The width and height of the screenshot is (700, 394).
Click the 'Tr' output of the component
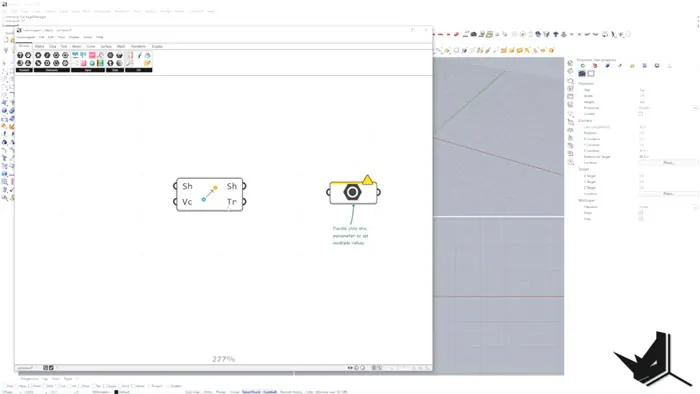[231, 202]
